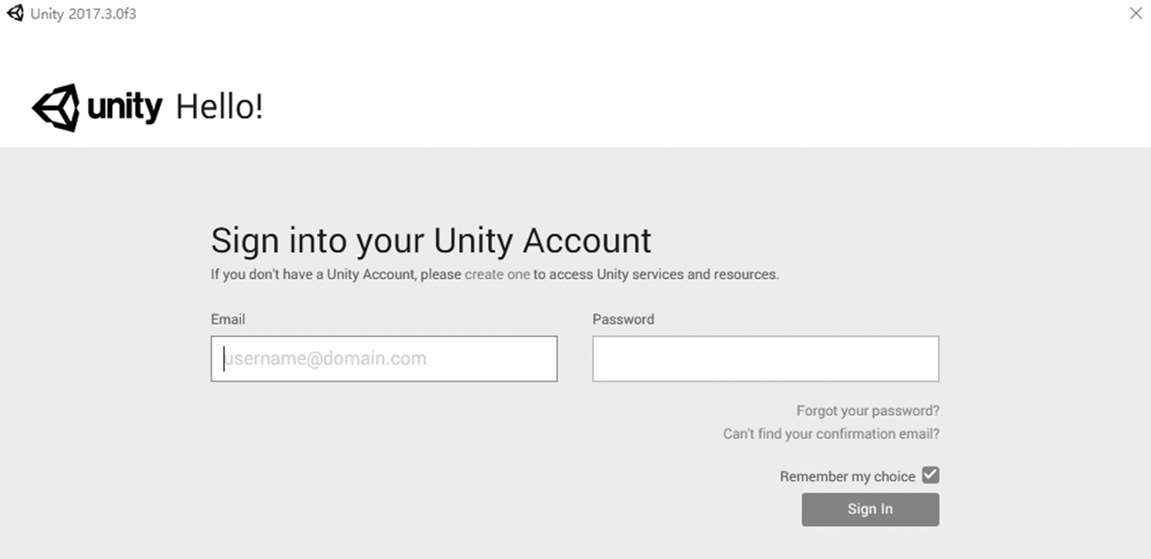Click the unity wordmark beside the cube logo
The height and width of the screenshot is (559, 1151).
[x=125, y=107]
